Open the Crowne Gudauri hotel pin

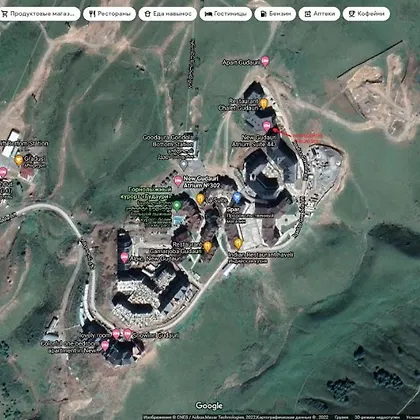[x=127, y=334]
